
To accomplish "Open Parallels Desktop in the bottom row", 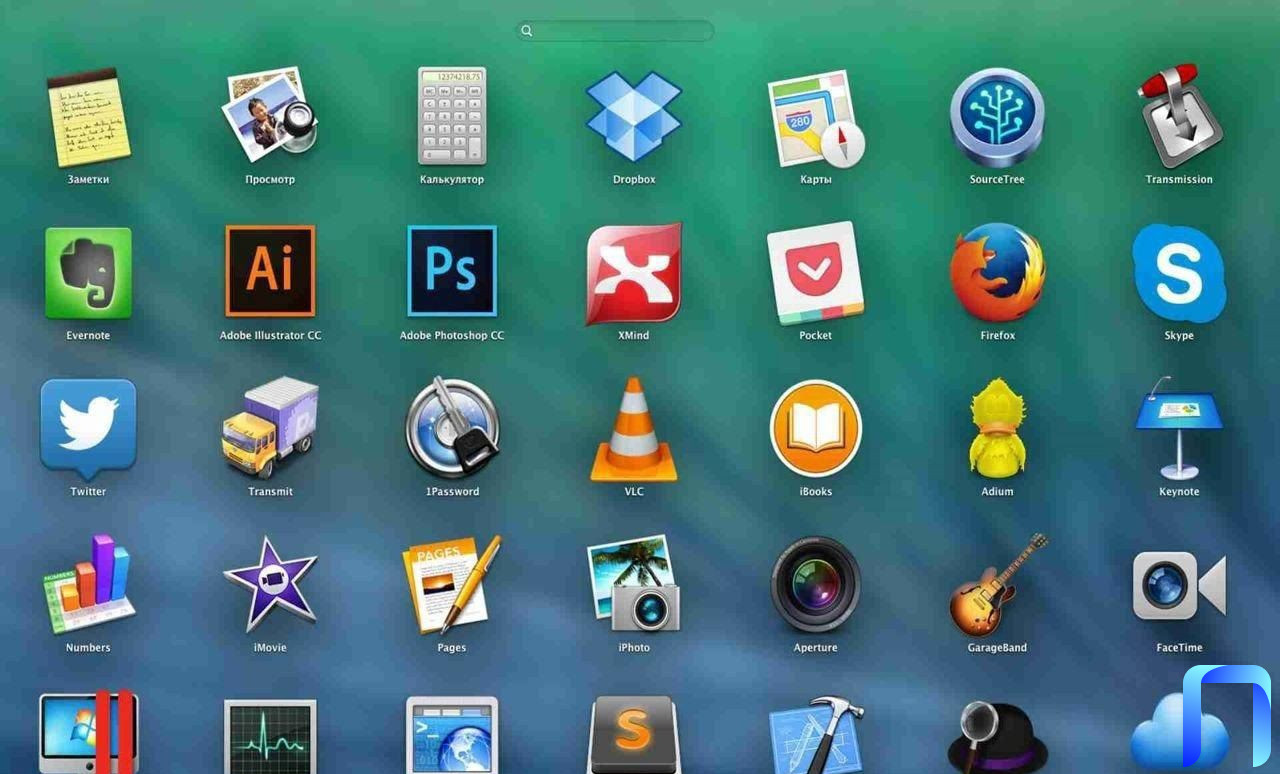I will tap(88, 733).
